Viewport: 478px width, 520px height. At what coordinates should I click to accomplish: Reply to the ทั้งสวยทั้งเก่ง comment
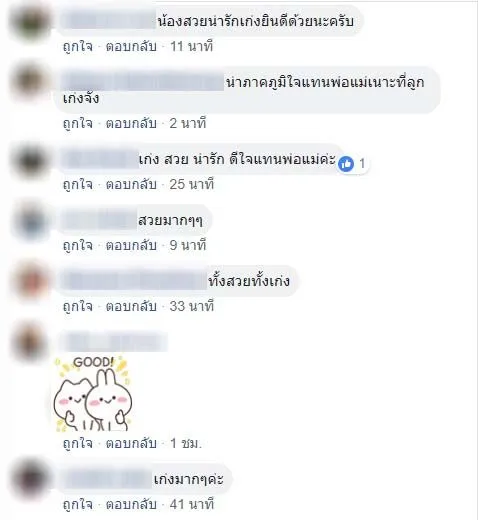click(131, 306)
